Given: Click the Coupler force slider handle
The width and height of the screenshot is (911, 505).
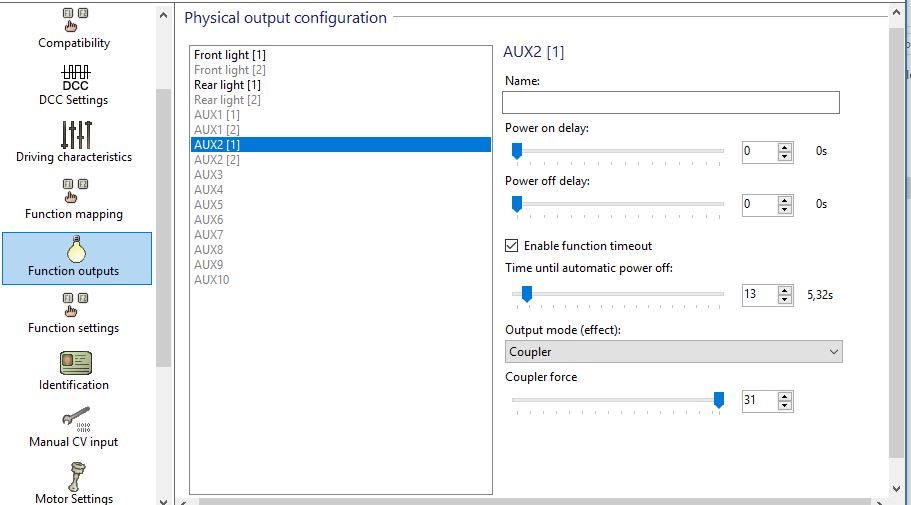Looking at the screenshot, I should tap(719, 400).
